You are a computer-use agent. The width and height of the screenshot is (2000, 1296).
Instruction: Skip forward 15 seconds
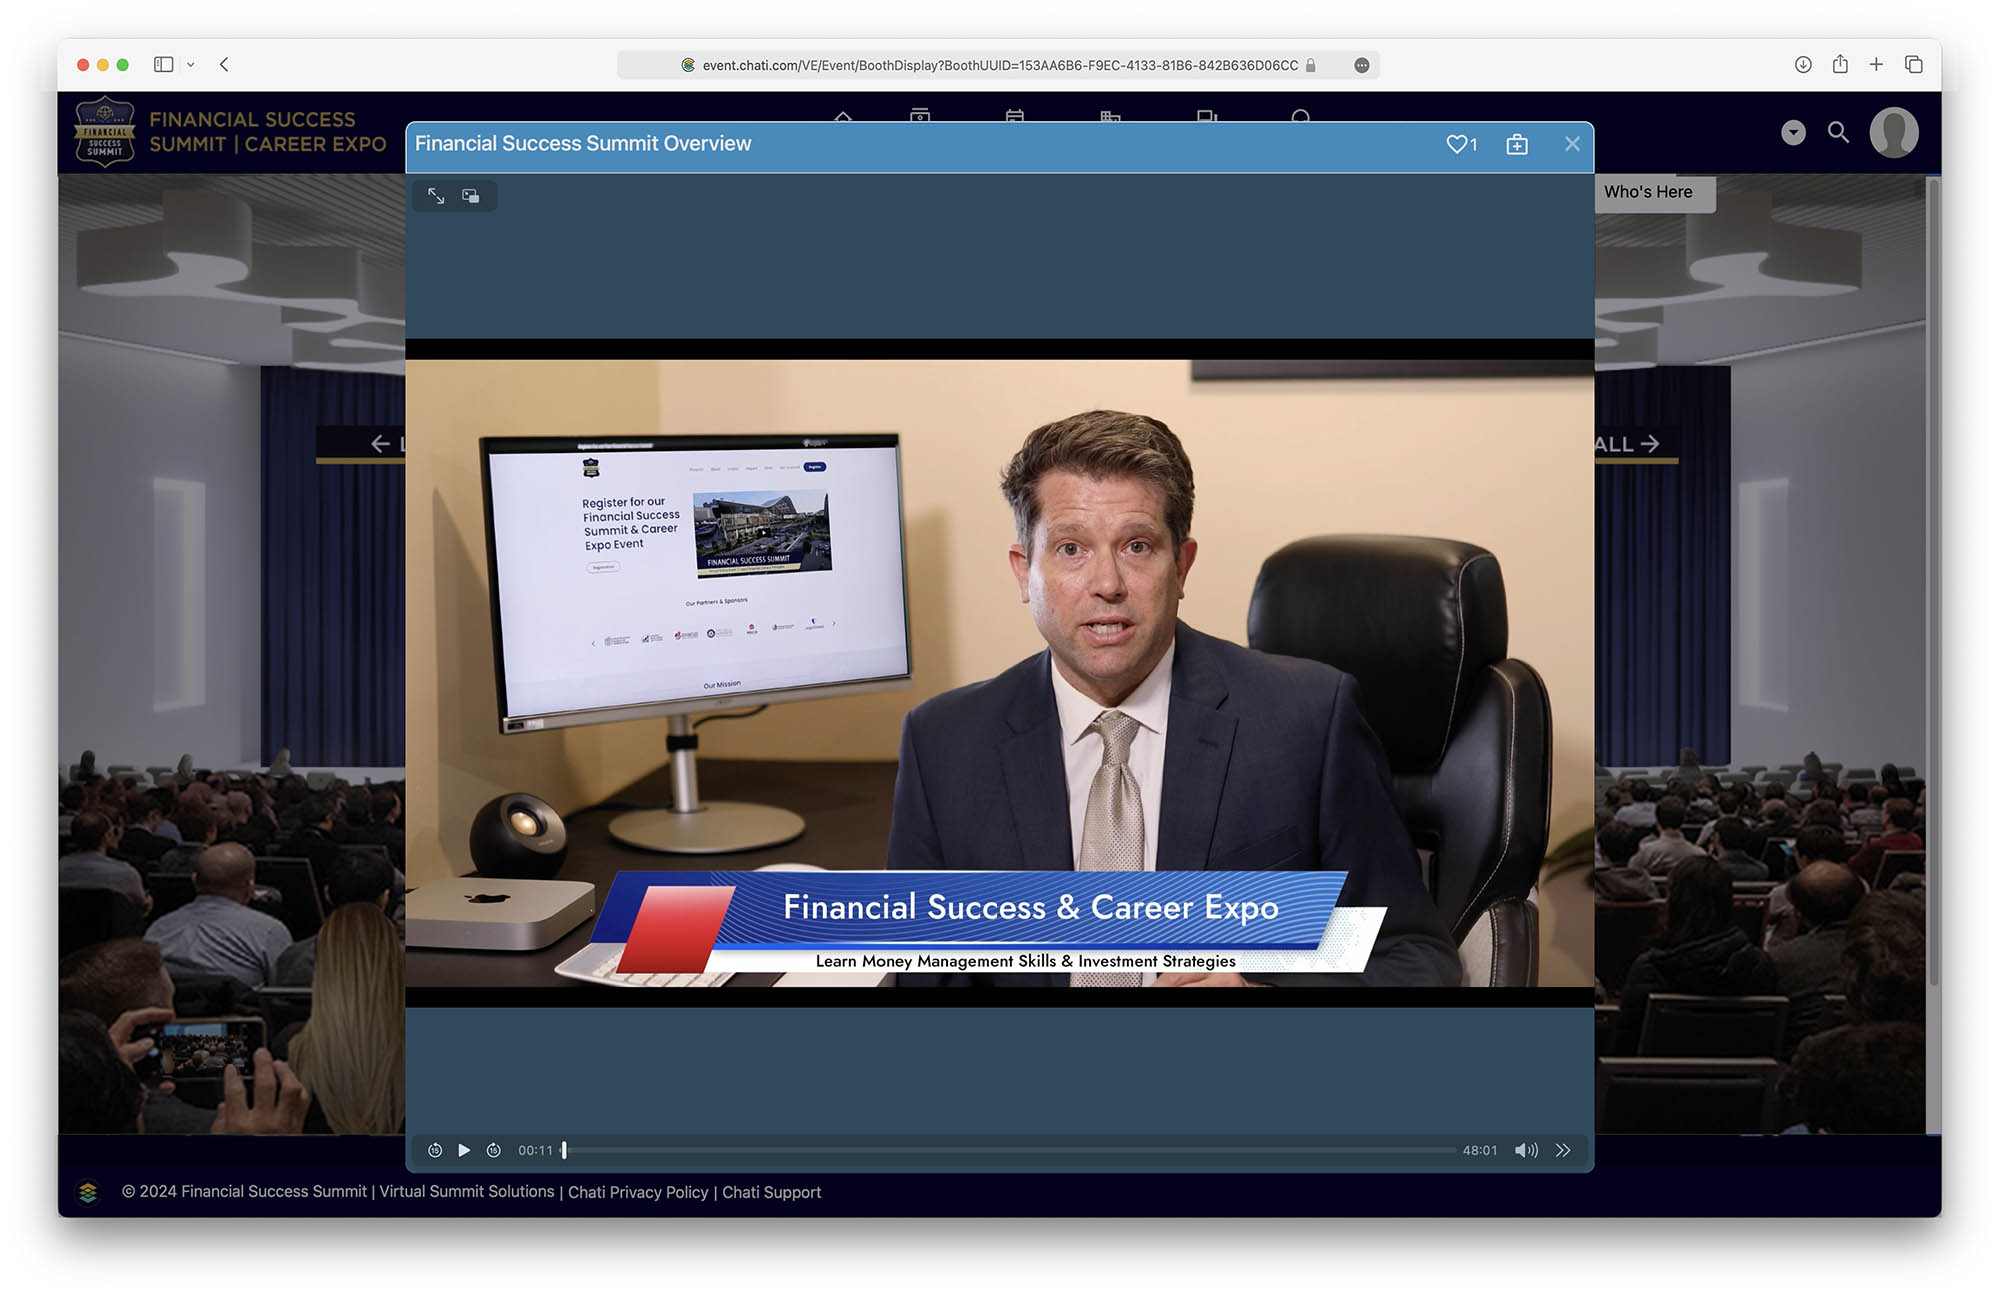coord(494,1150)
